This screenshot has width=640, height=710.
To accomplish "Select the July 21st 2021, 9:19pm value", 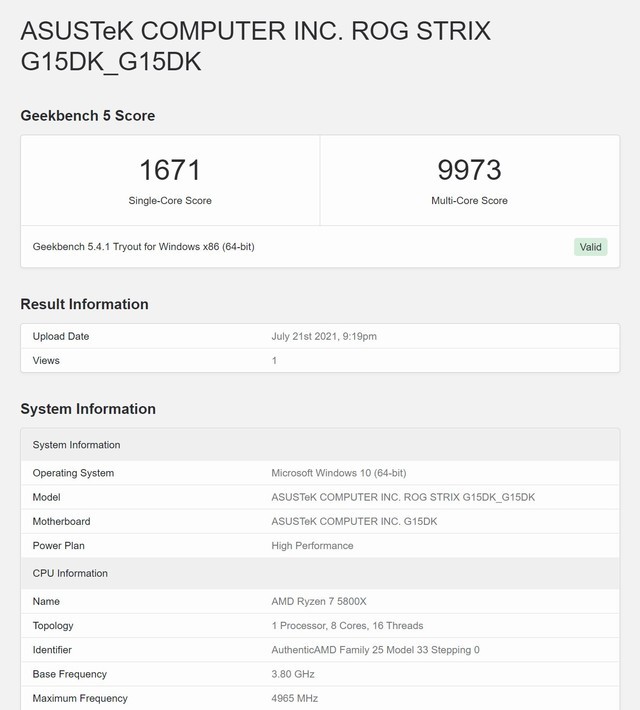I will (324, 336).
